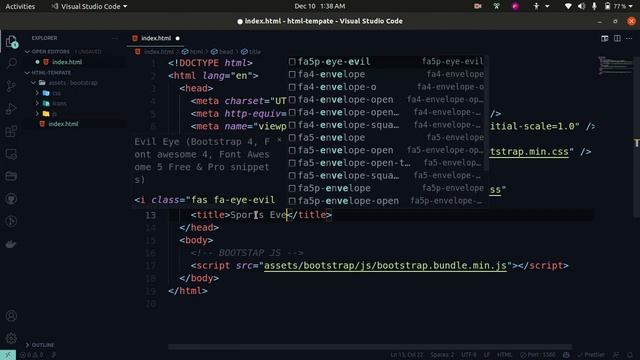Open the Accounts menu icon

(x=11, y=316)
